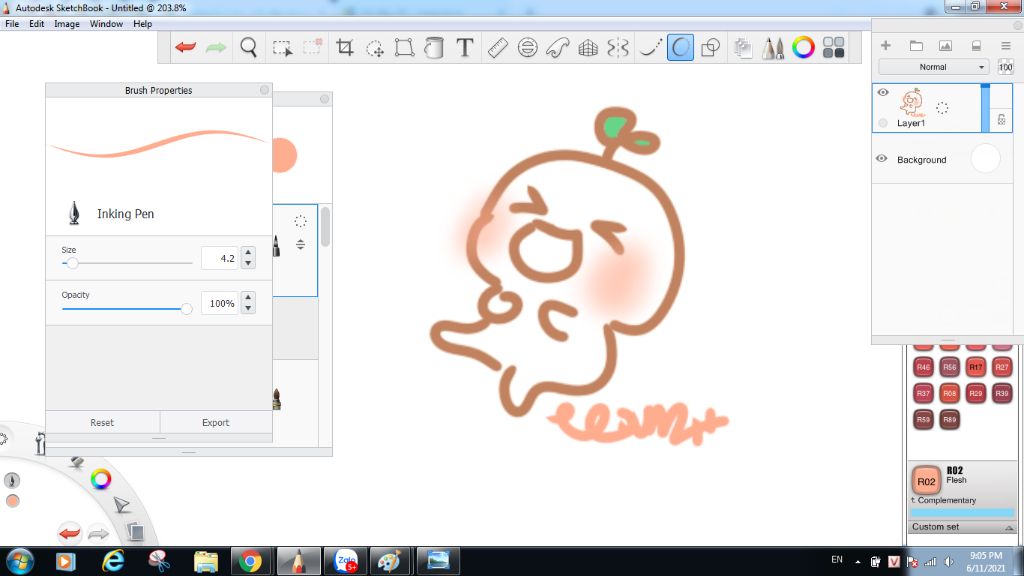Open the layer editor hamburger menu
Image resolution: width=1024 pixels, height=576 pixels.
point(1006,45)
